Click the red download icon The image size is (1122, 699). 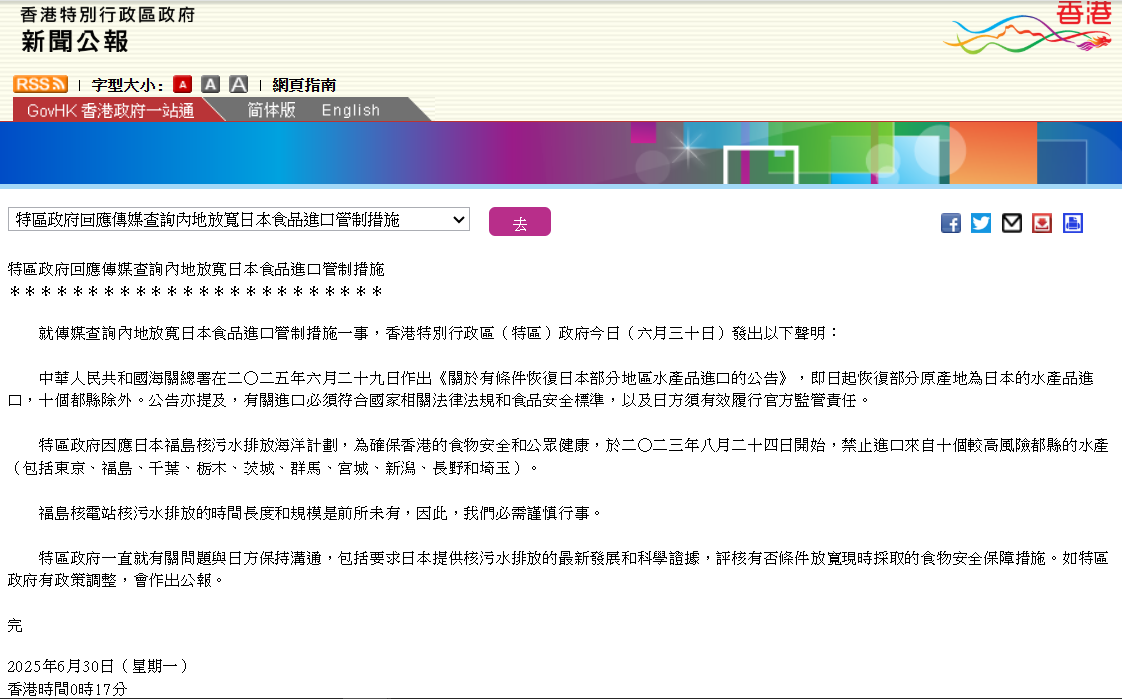click(1042, 223)
